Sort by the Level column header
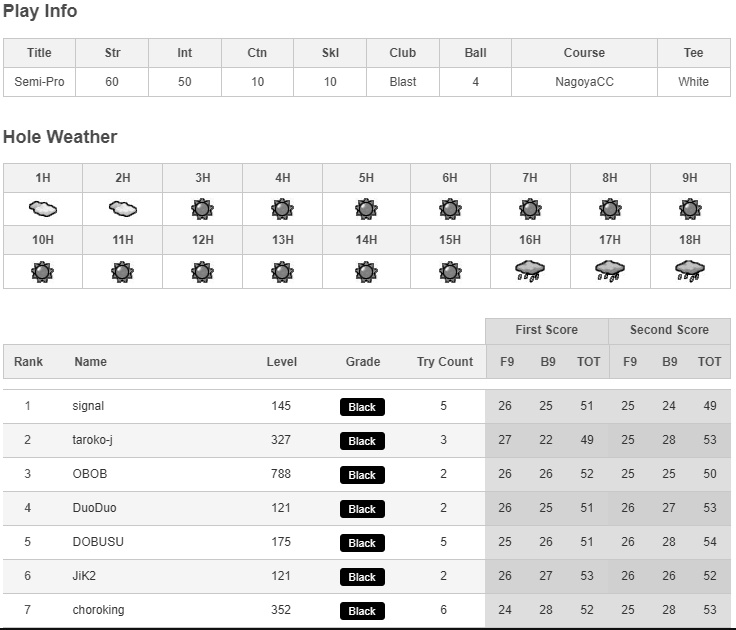This screenshot has height=630, width=736. click(x=281, y=362)
